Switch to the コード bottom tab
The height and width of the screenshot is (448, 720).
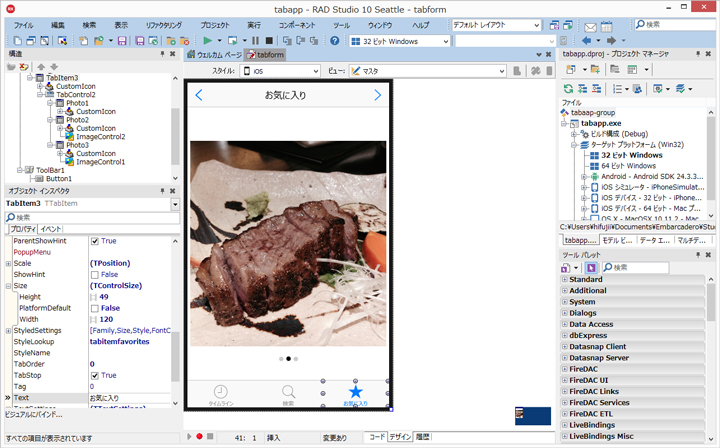[x=377, y=437]
